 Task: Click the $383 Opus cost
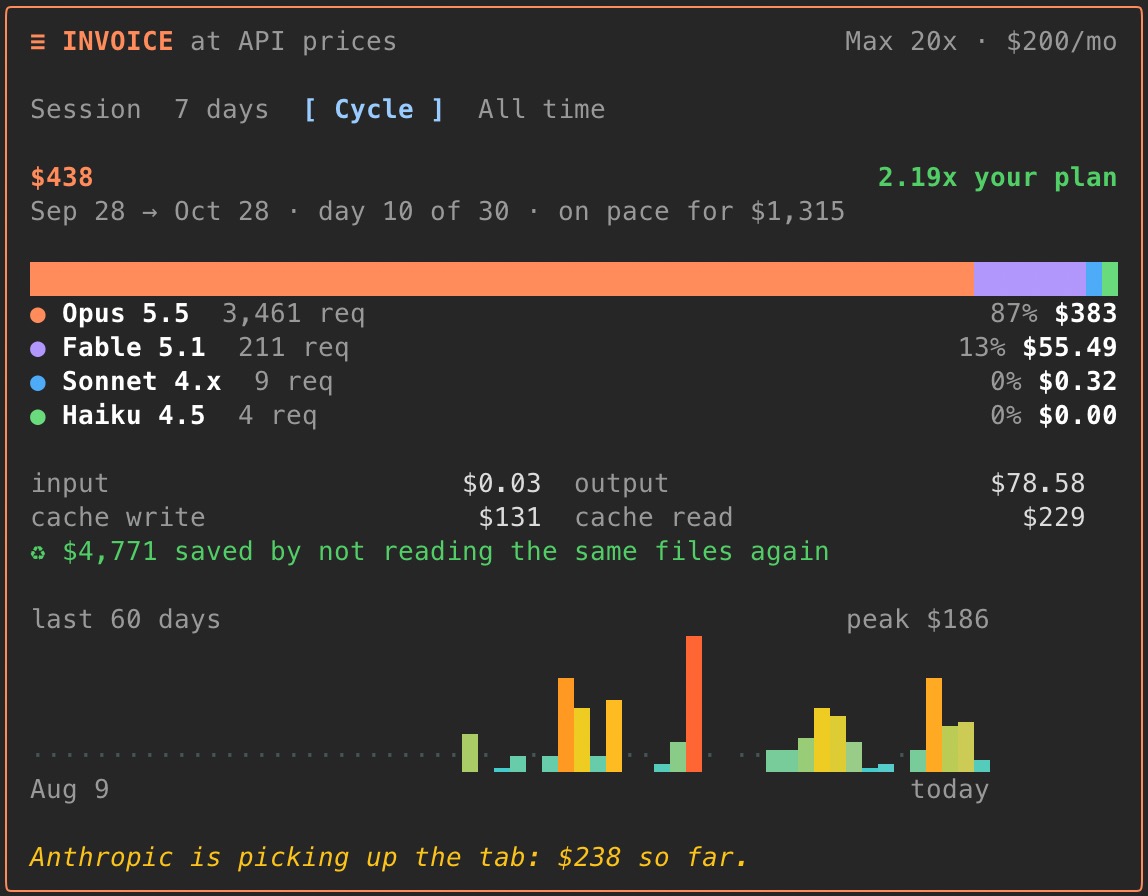(x=1086, y=313)
